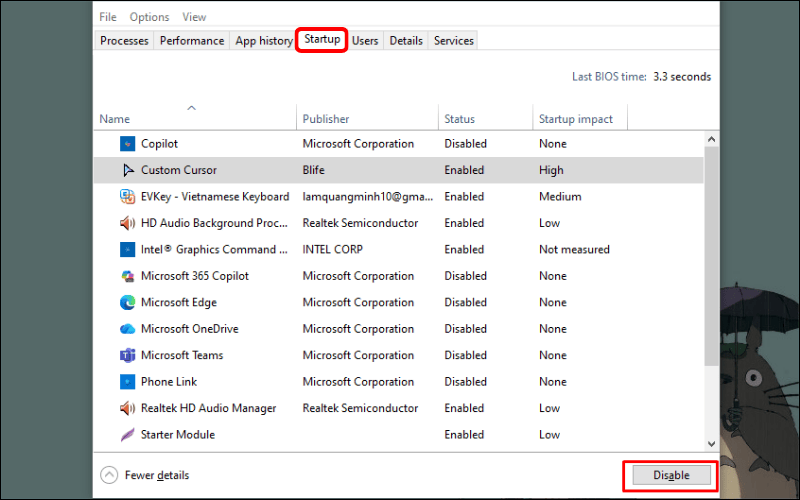This screenshot has height=500, width=800.
Task: Click the scrollbar down arrow
Action: (x=711, y=444)
